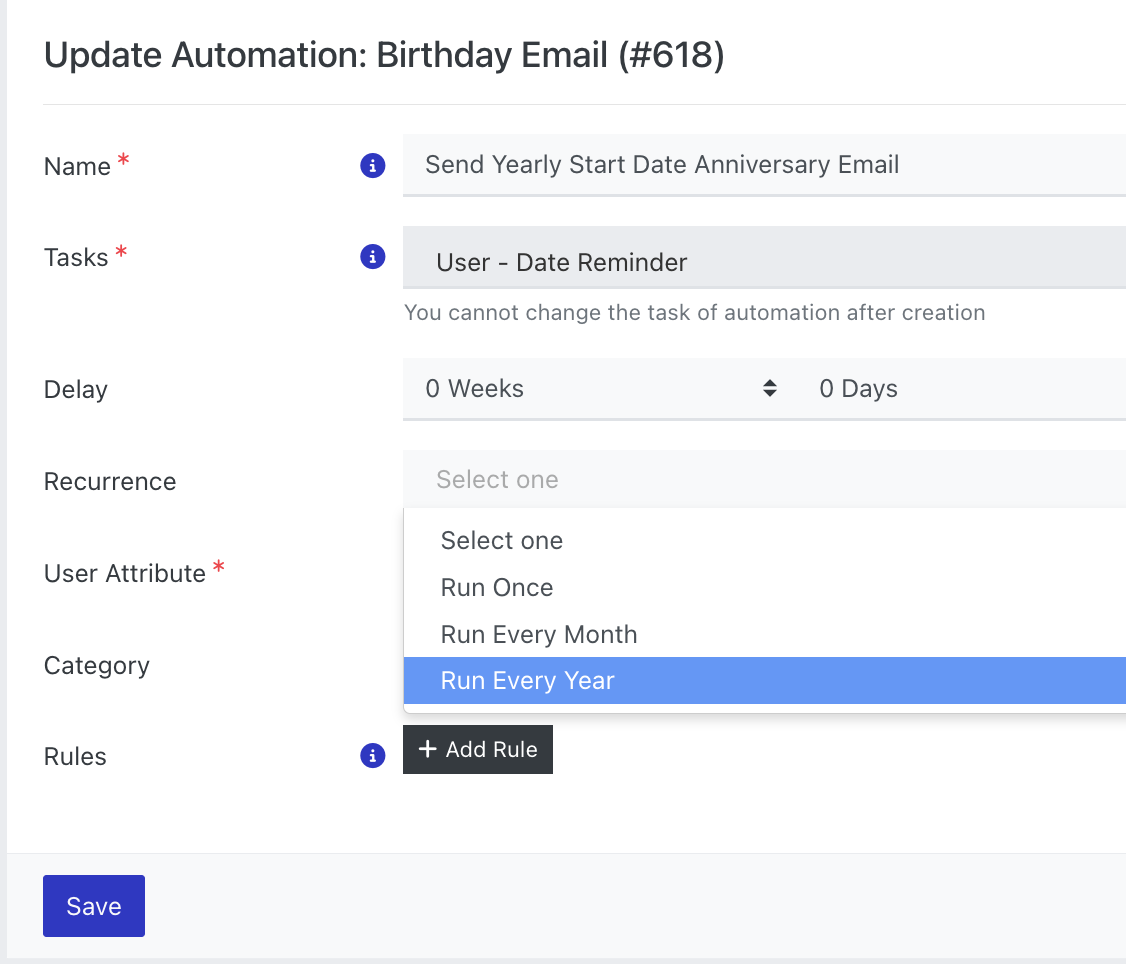
Task: Click the info icon beside Rules
Action: pos(372,756)
